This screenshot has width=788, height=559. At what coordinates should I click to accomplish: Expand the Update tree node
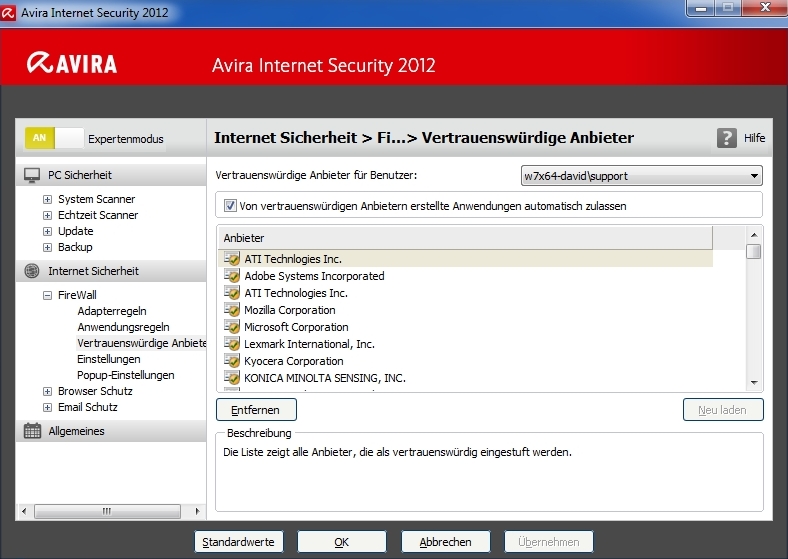[x=47, y=232]
